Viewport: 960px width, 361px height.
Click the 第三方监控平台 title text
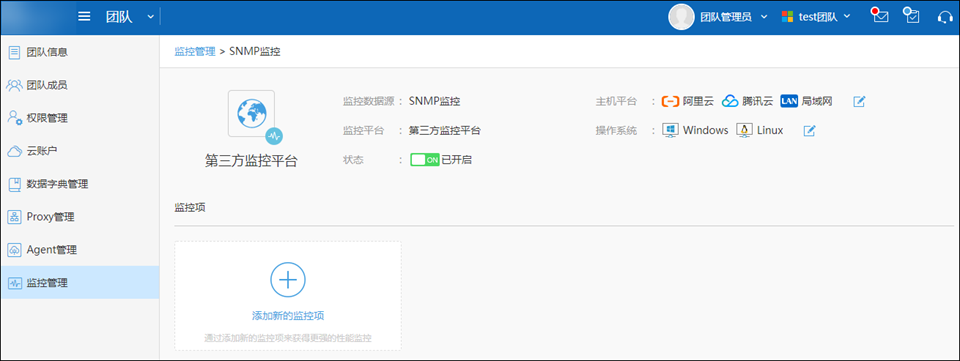click(251, 161)
